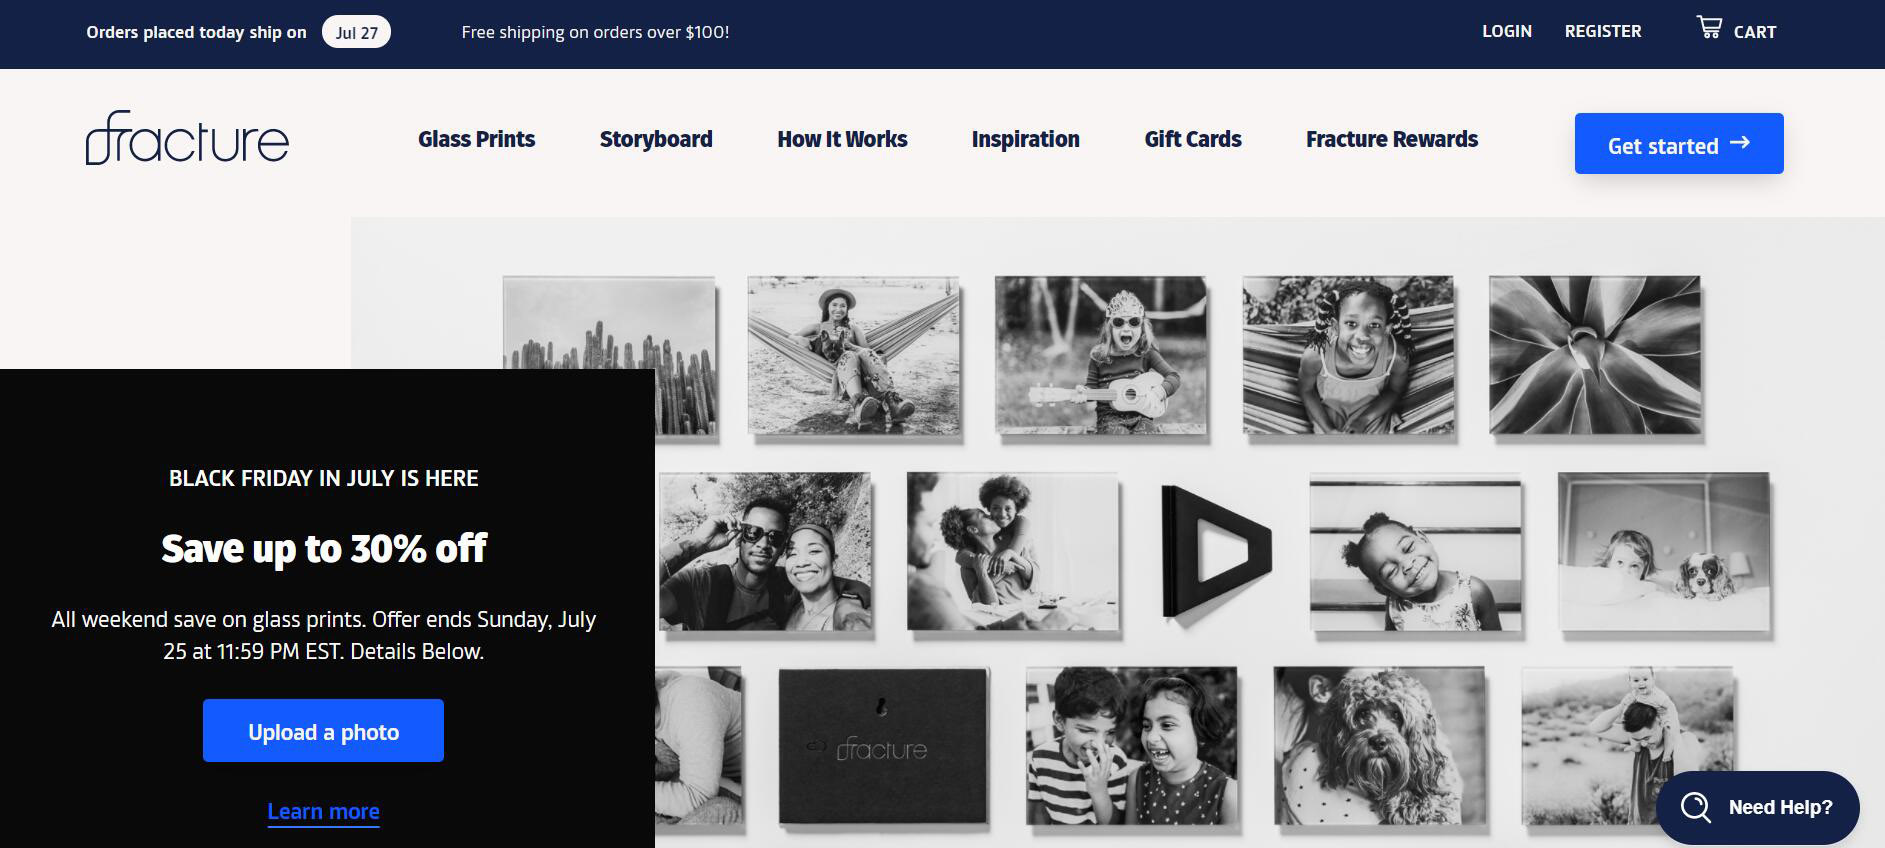Click the Fracture logo
This screenshot has width=1885, height=848.
(x=187, y=138)
